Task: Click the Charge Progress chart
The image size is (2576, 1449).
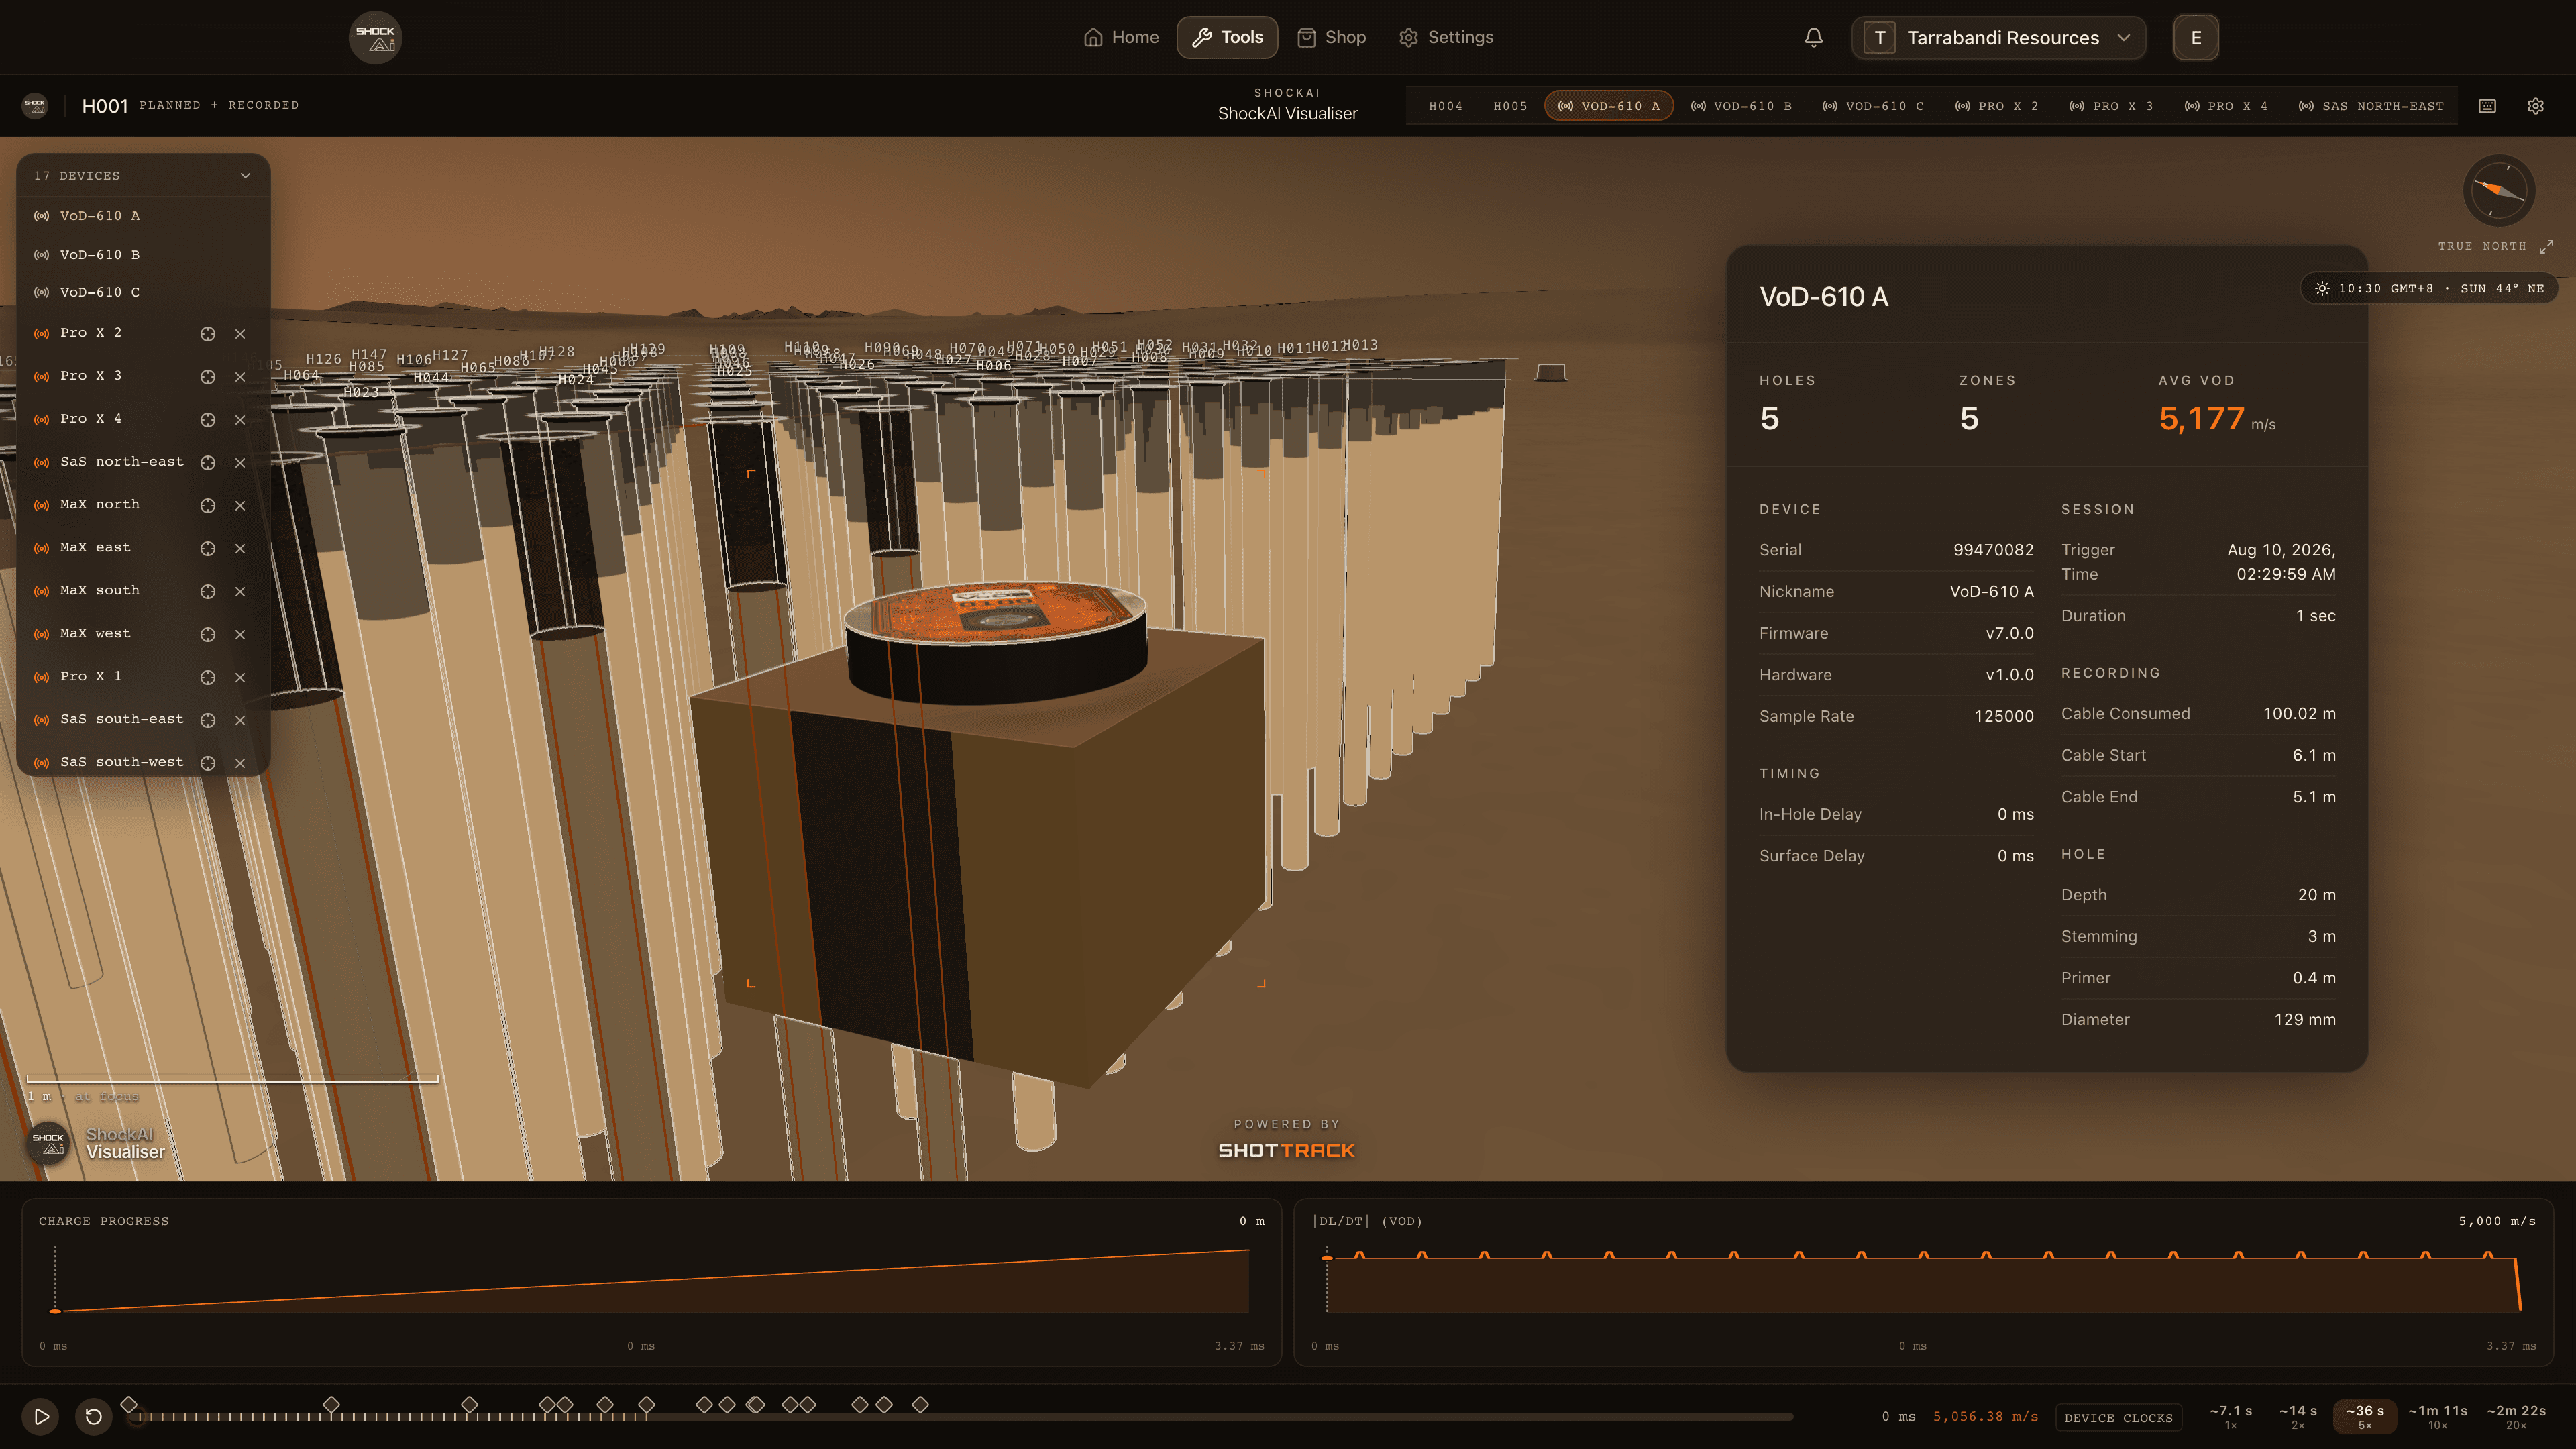Action: point(651,1283)
